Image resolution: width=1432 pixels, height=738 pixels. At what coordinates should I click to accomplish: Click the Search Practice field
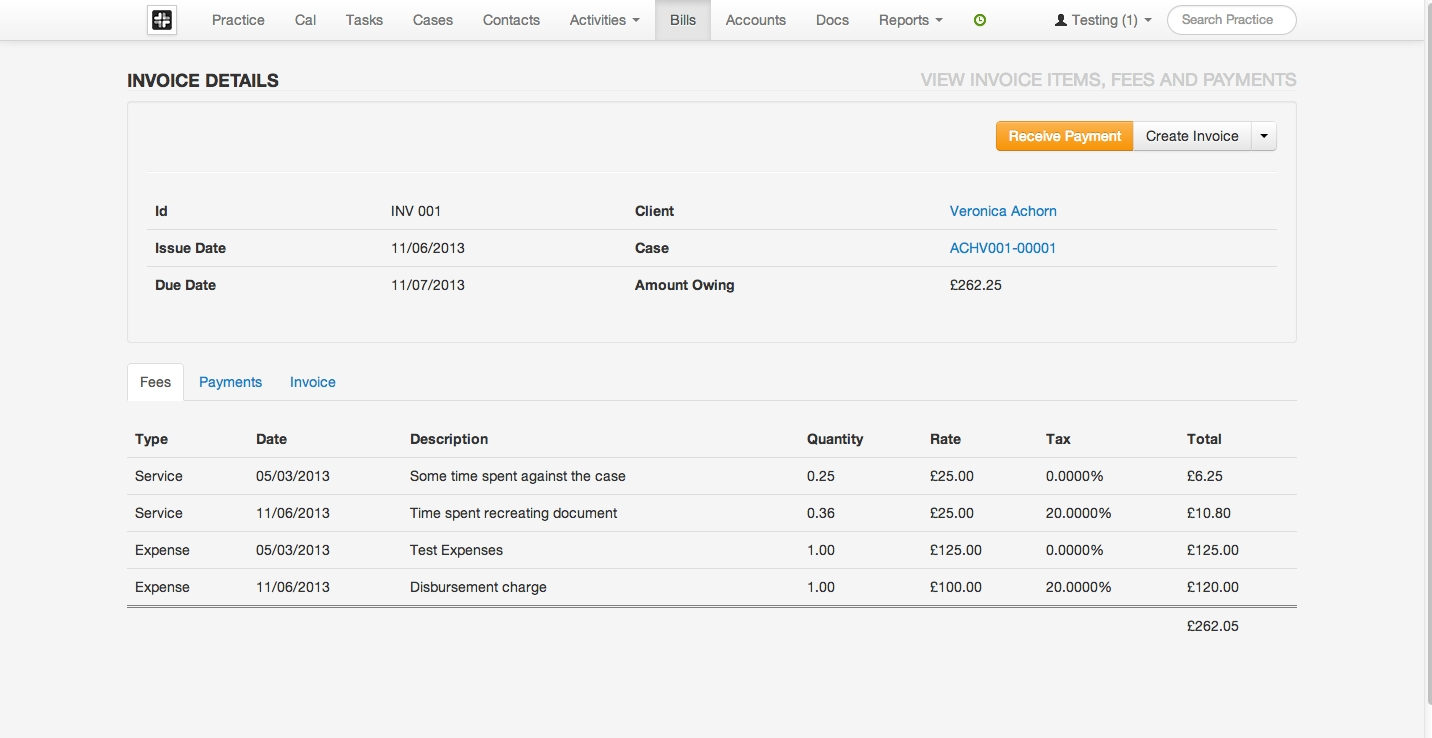1231,19
